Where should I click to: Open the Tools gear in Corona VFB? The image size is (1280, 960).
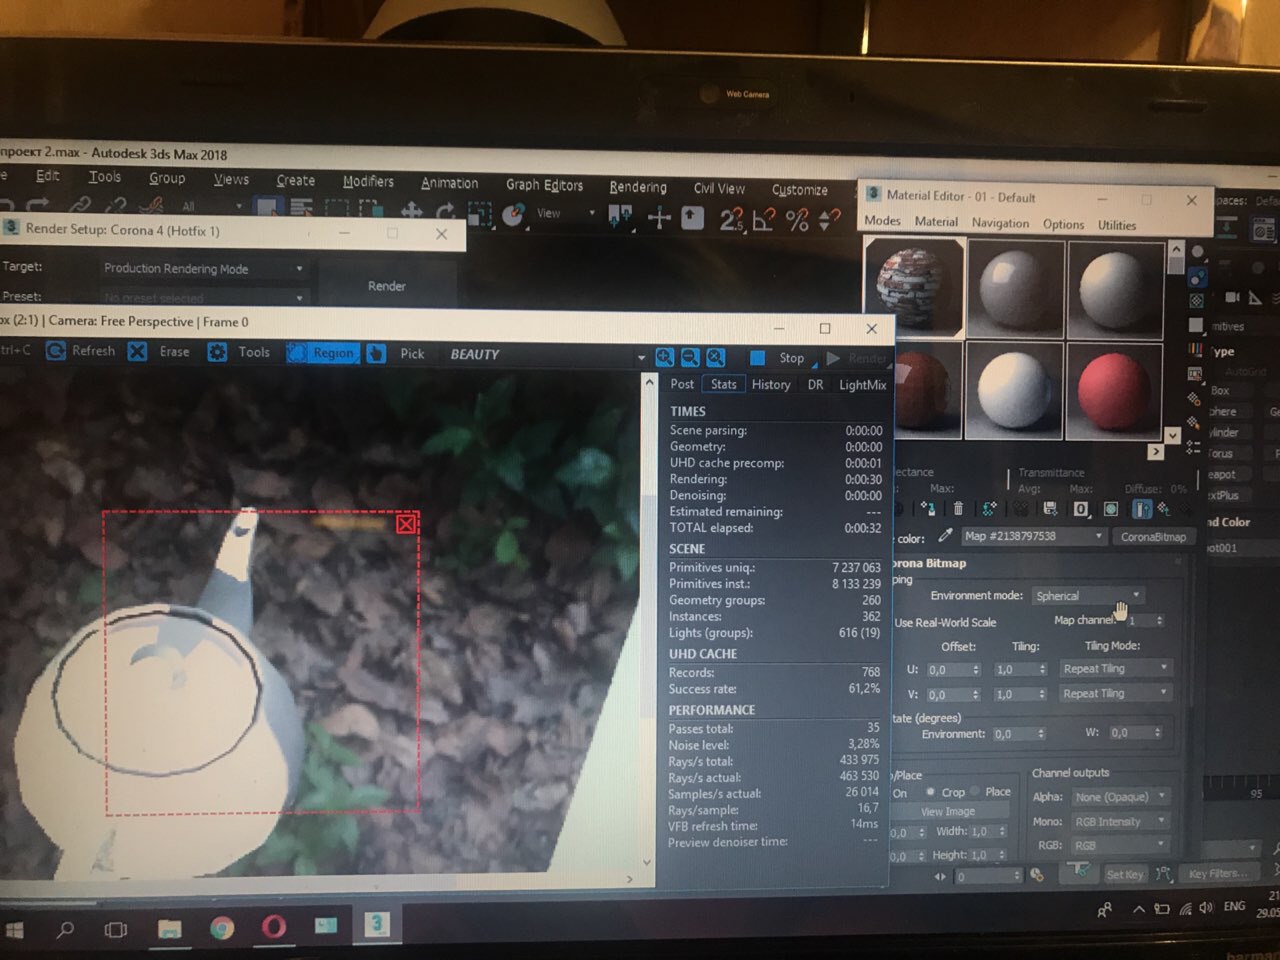point(217,353)
